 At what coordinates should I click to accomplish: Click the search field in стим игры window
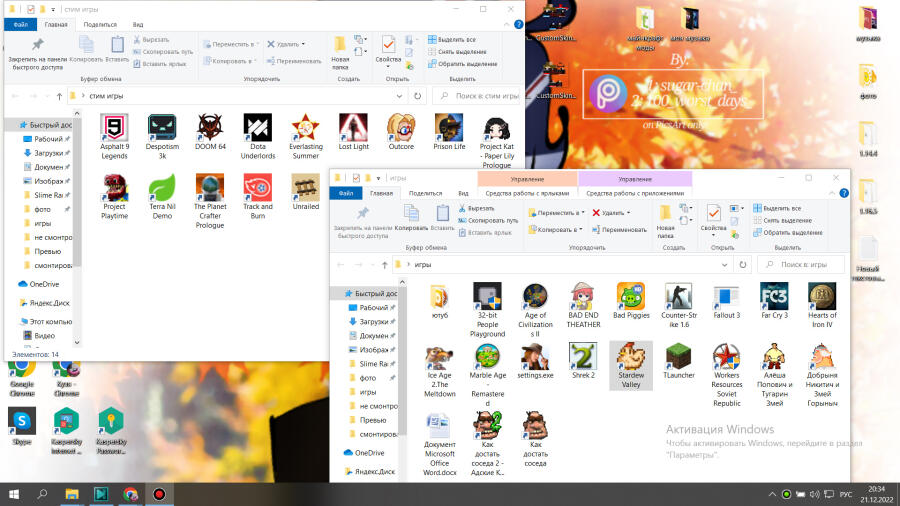click(476, 96)
